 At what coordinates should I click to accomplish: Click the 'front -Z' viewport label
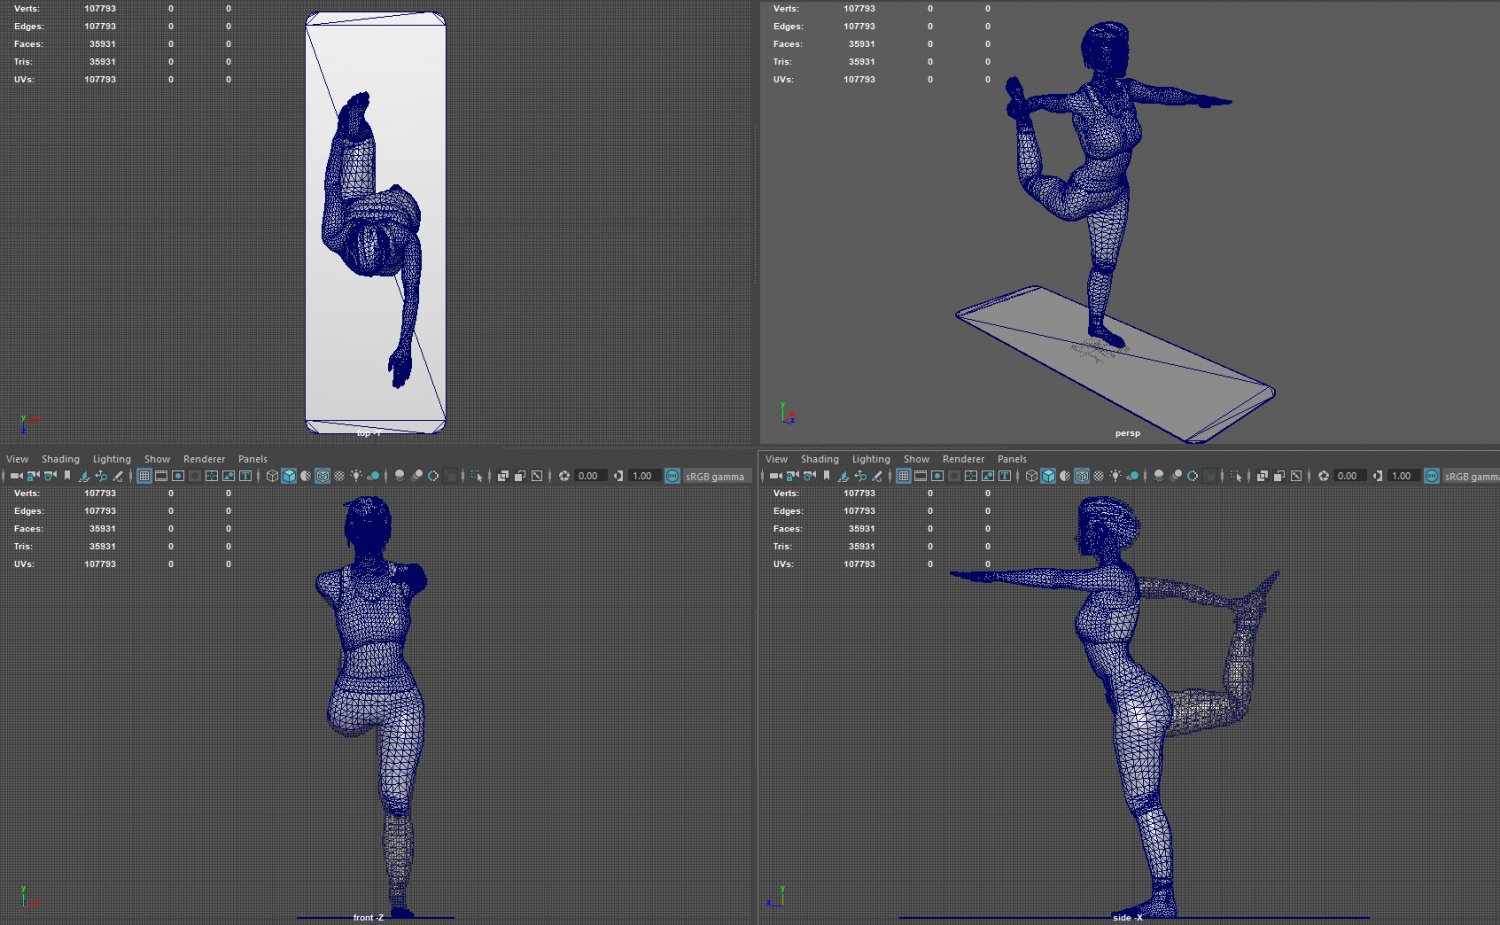tap(368, 917)
